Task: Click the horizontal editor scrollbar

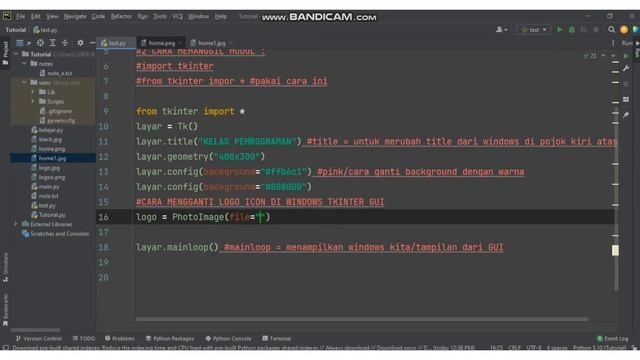Action: tap(362, 319)
